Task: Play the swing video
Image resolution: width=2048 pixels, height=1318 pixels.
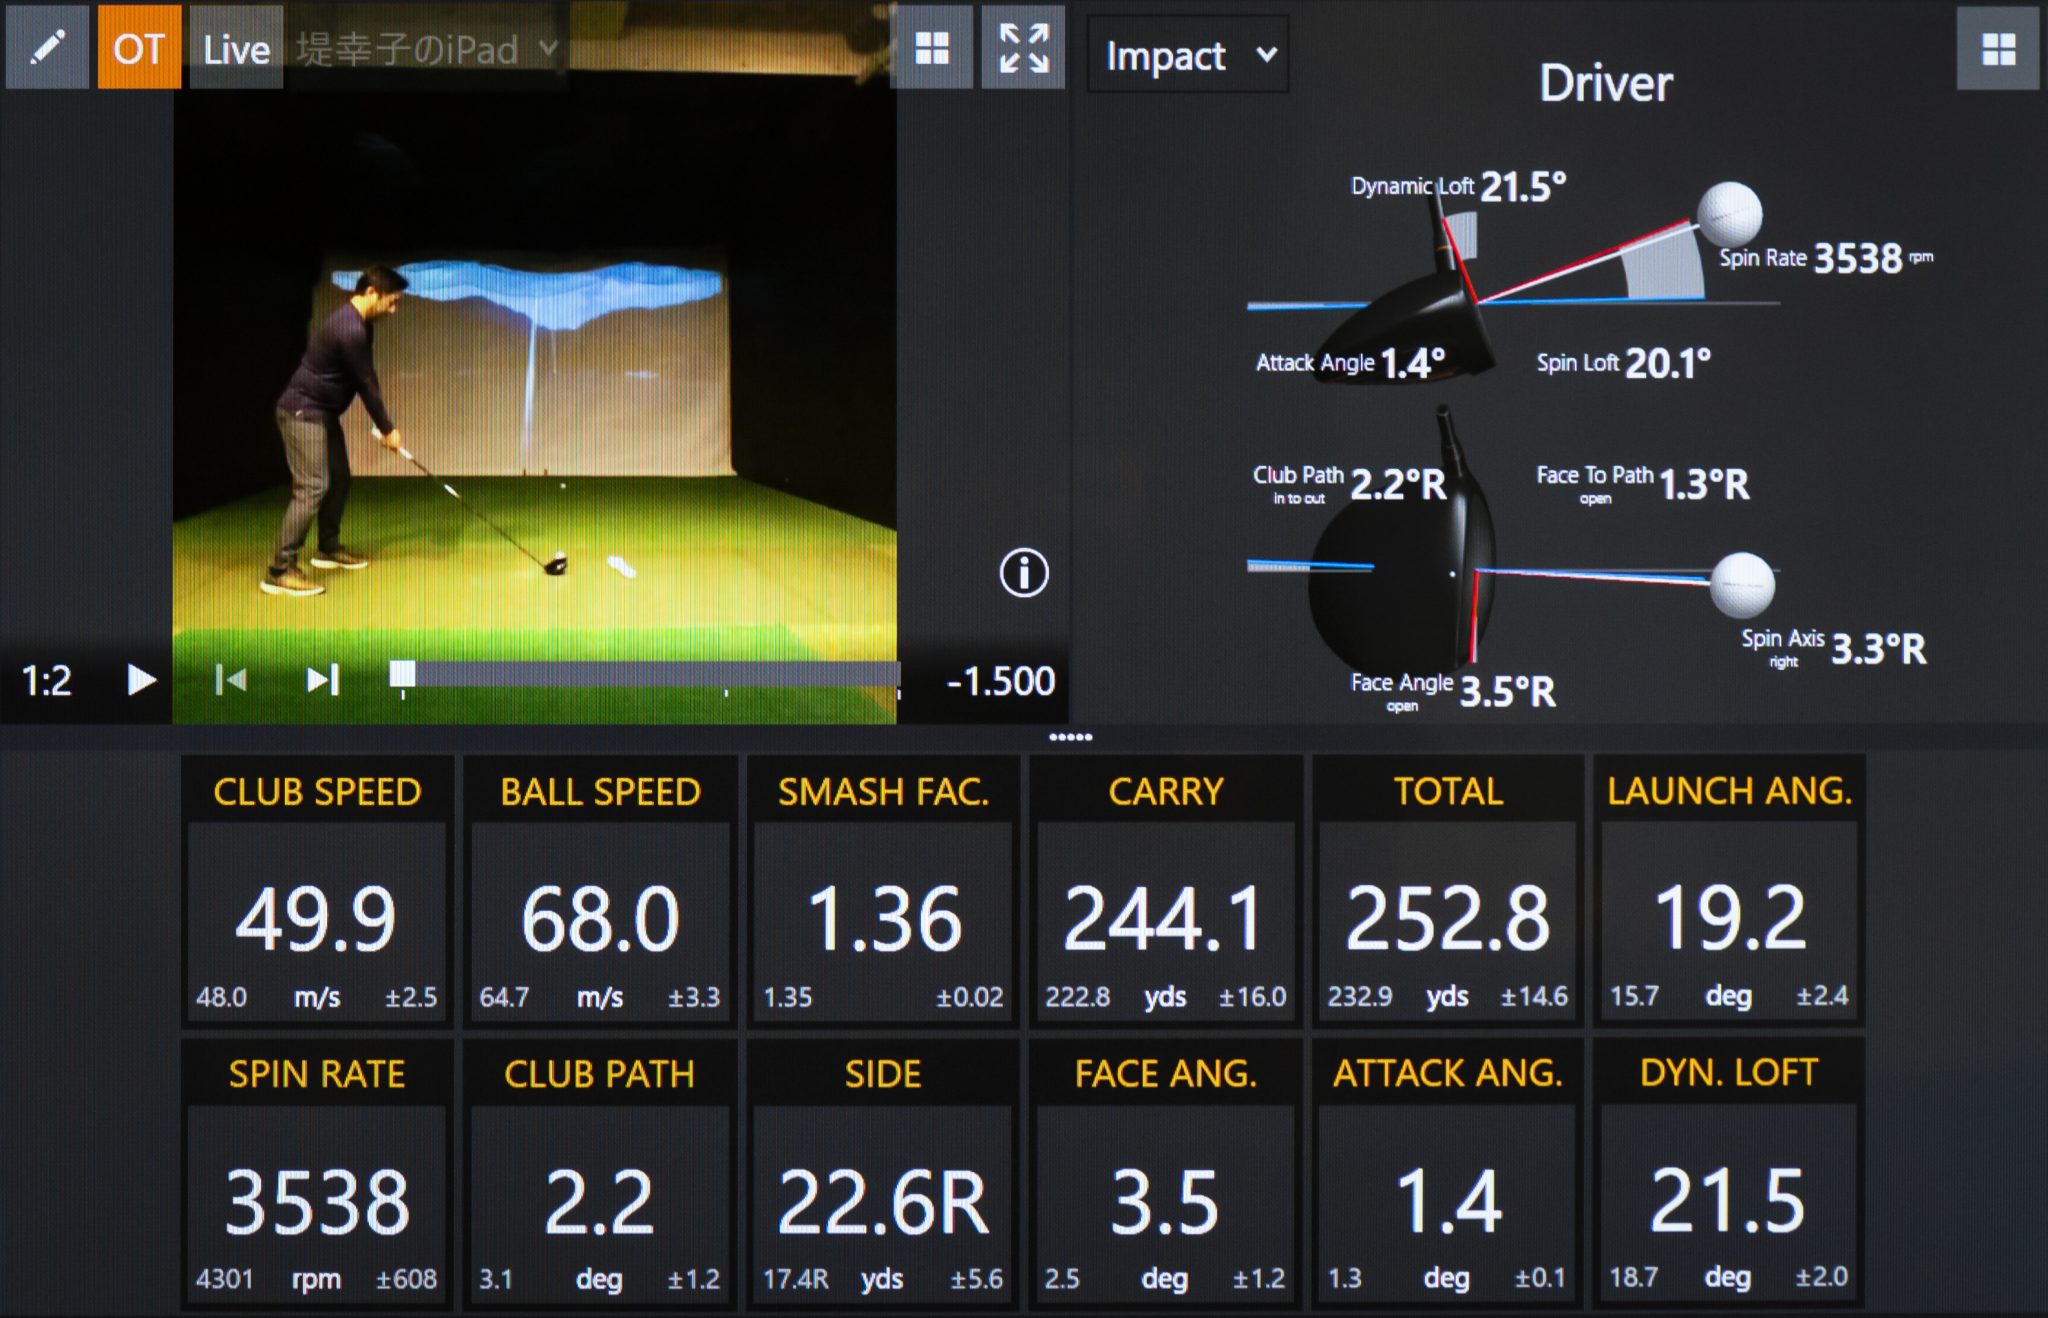Action: 141,680
